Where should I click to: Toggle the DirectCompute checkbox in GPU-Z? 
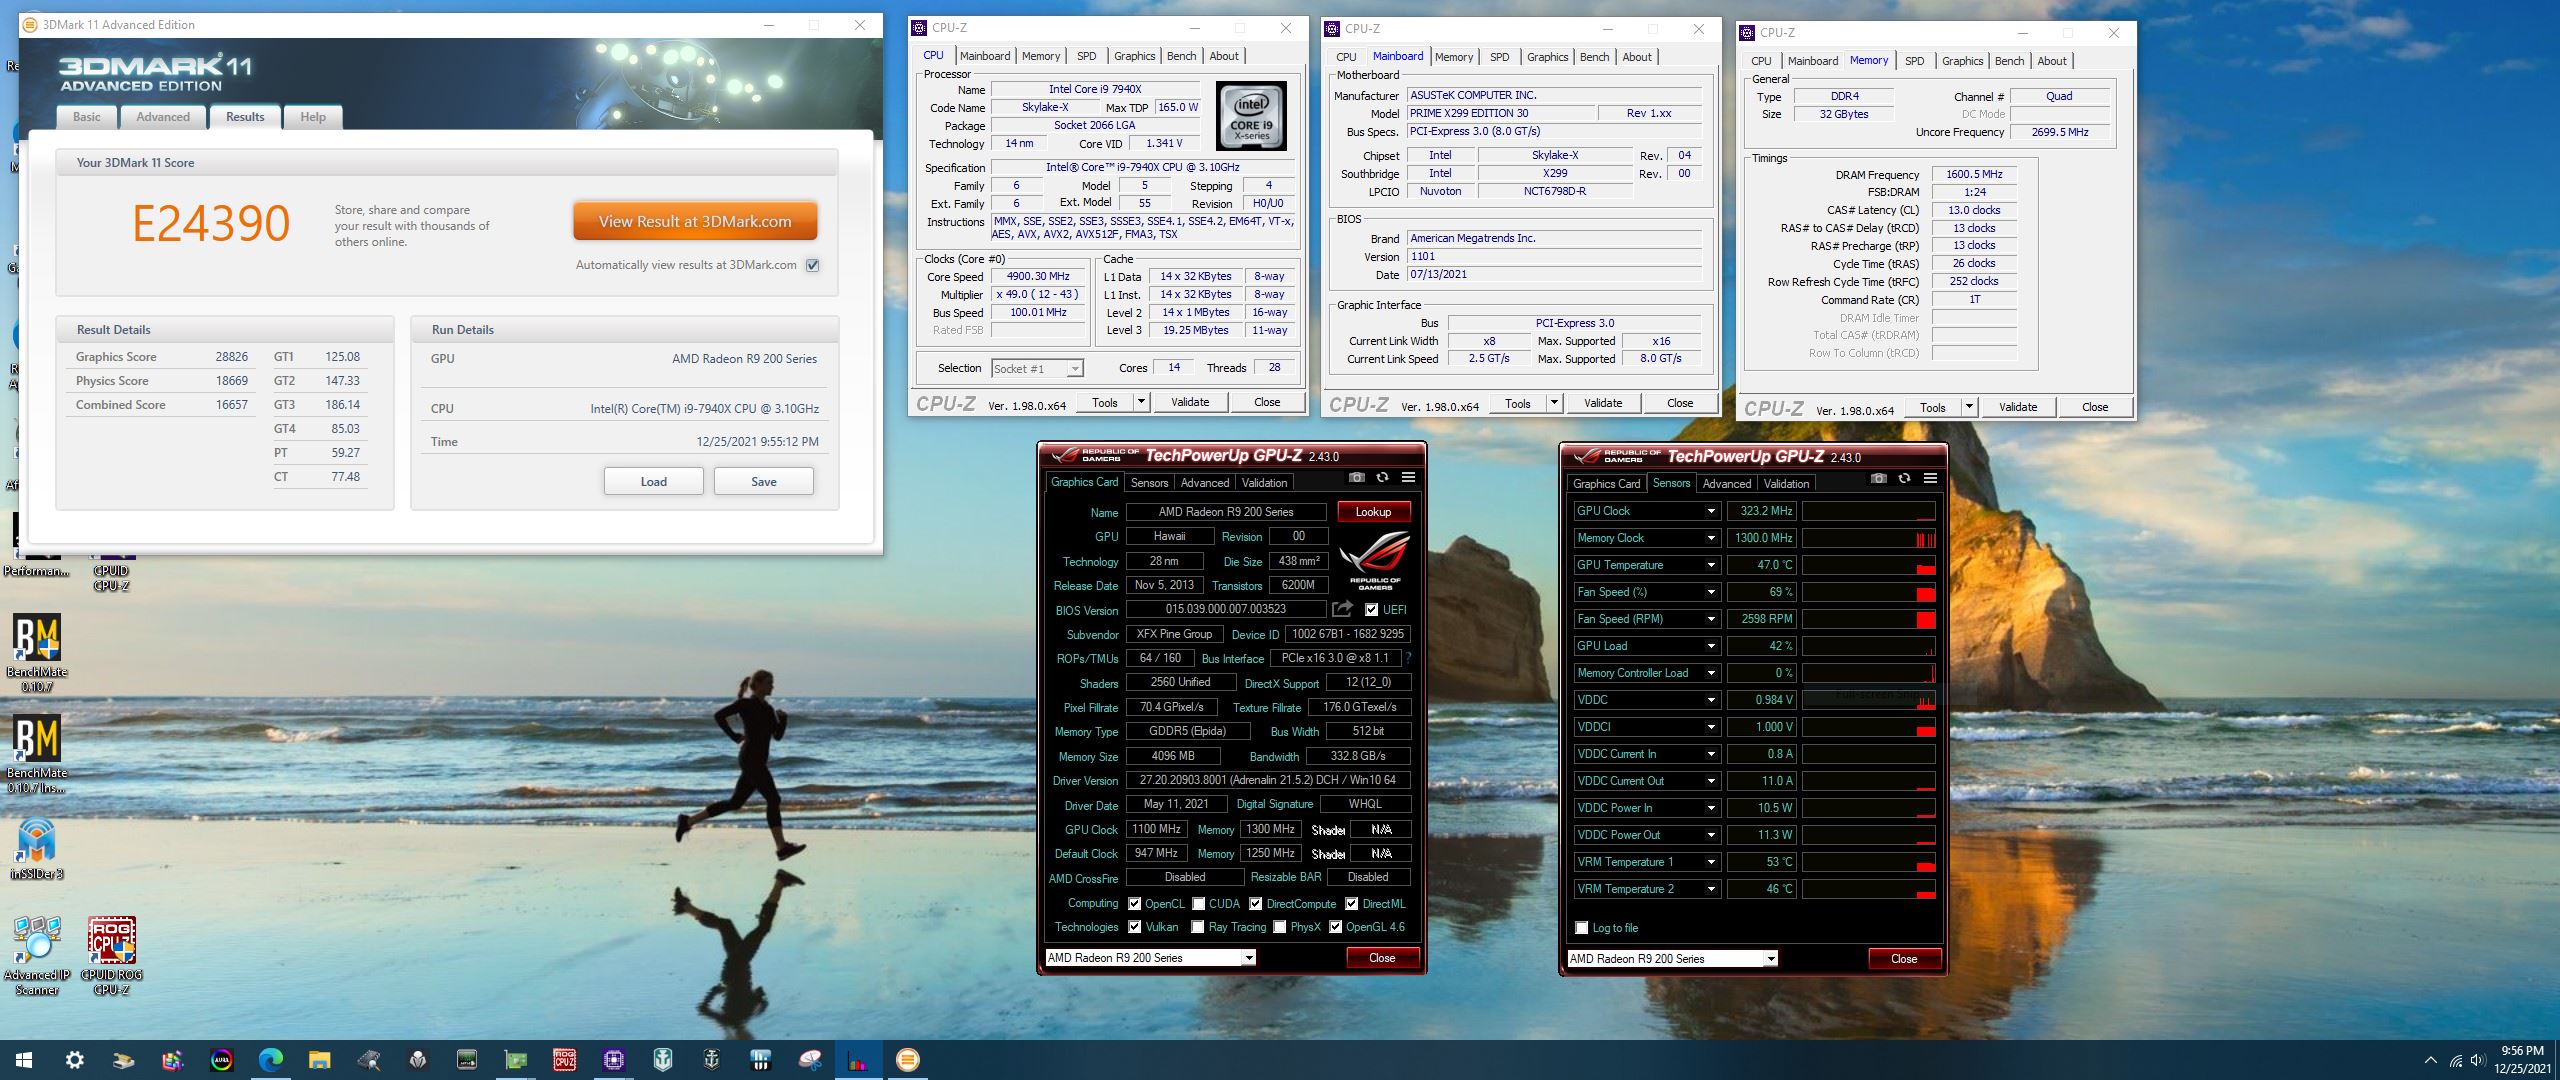click(x=1255, y=903)
